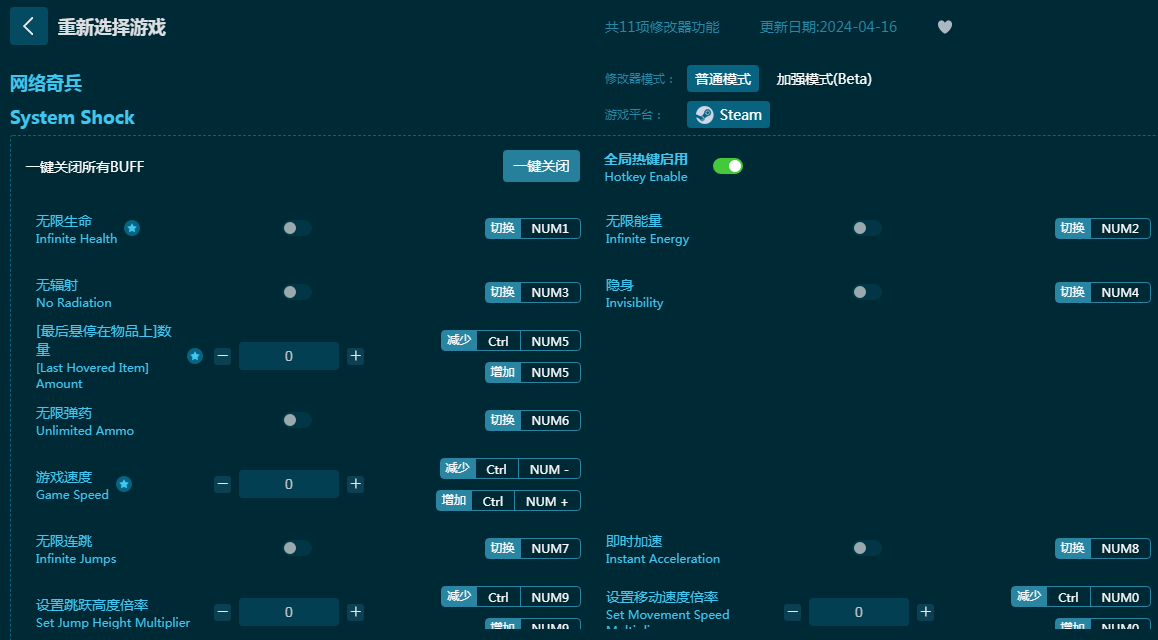1158x640 pixels.
Task: Click the Ctrl NUM + increase hotkey
Action: tap(508, 500)
